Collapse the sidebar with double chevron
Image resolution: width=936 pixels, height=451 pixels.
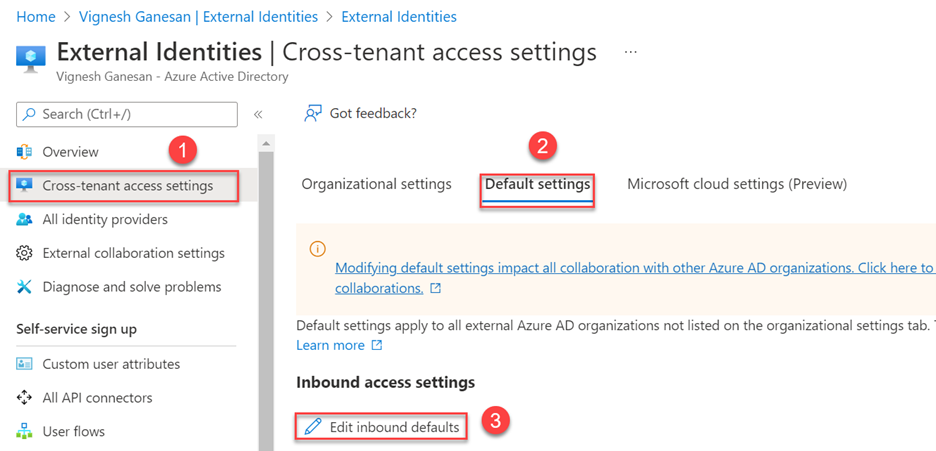click(258, 115)
